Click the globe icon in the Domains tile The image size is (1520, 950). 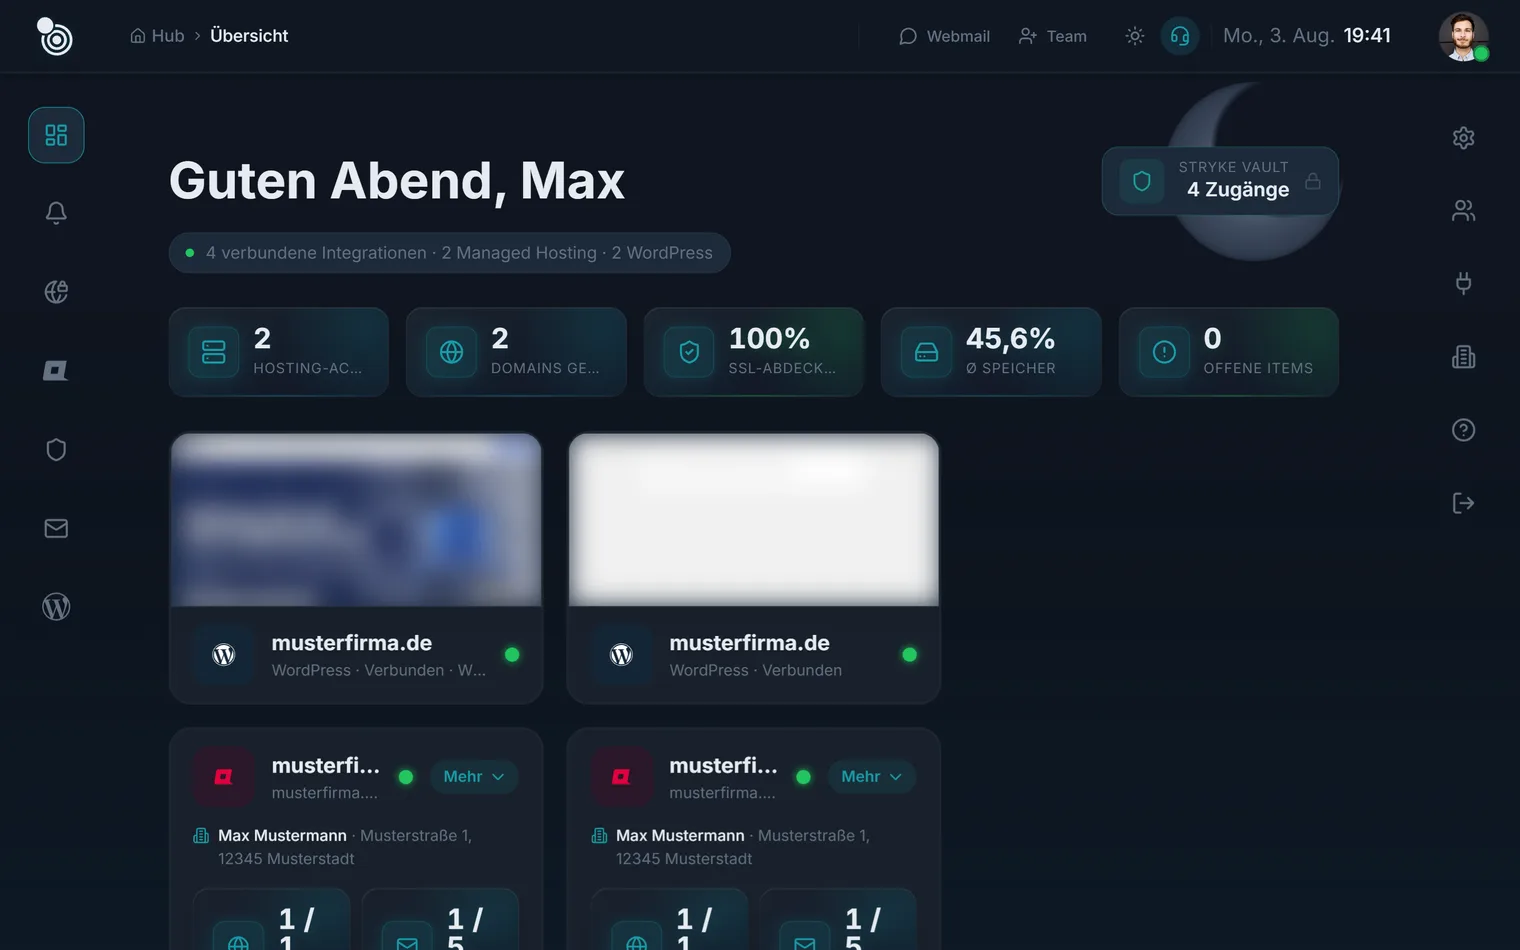coord(451,352)
